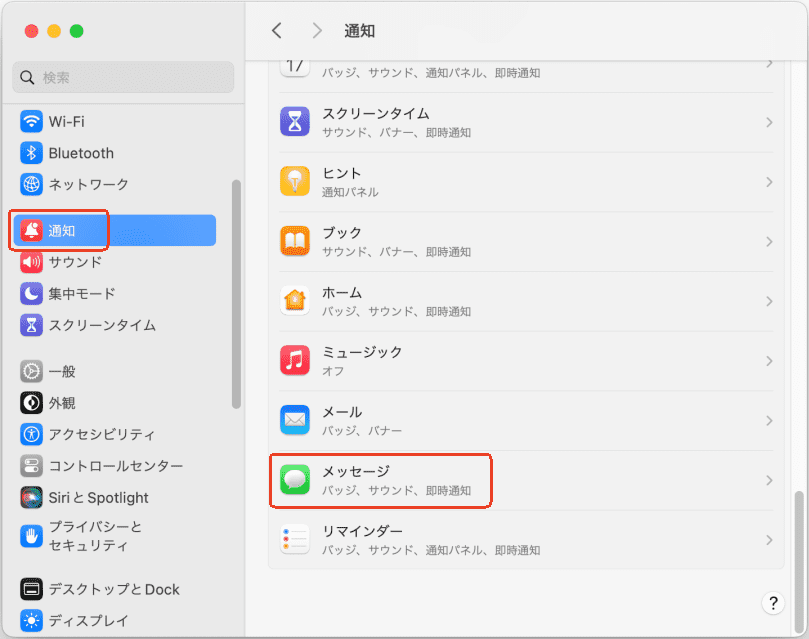Click ディスプレイ label in sidebar
This screenshot has height=639, width=809.
coord(88,620)
